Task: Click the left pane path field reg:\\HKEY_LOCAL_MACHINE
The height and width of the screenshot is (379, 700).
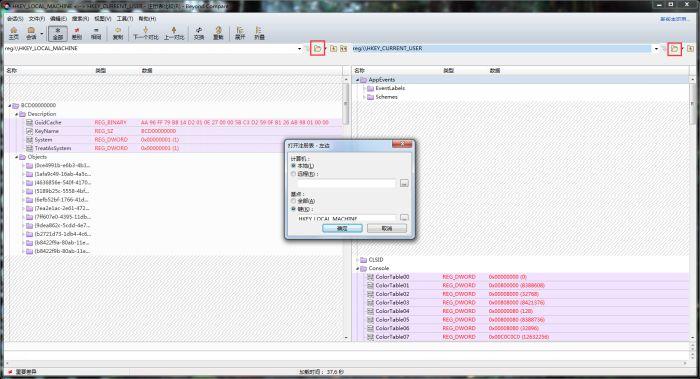Action: click(x=150, y=48)
